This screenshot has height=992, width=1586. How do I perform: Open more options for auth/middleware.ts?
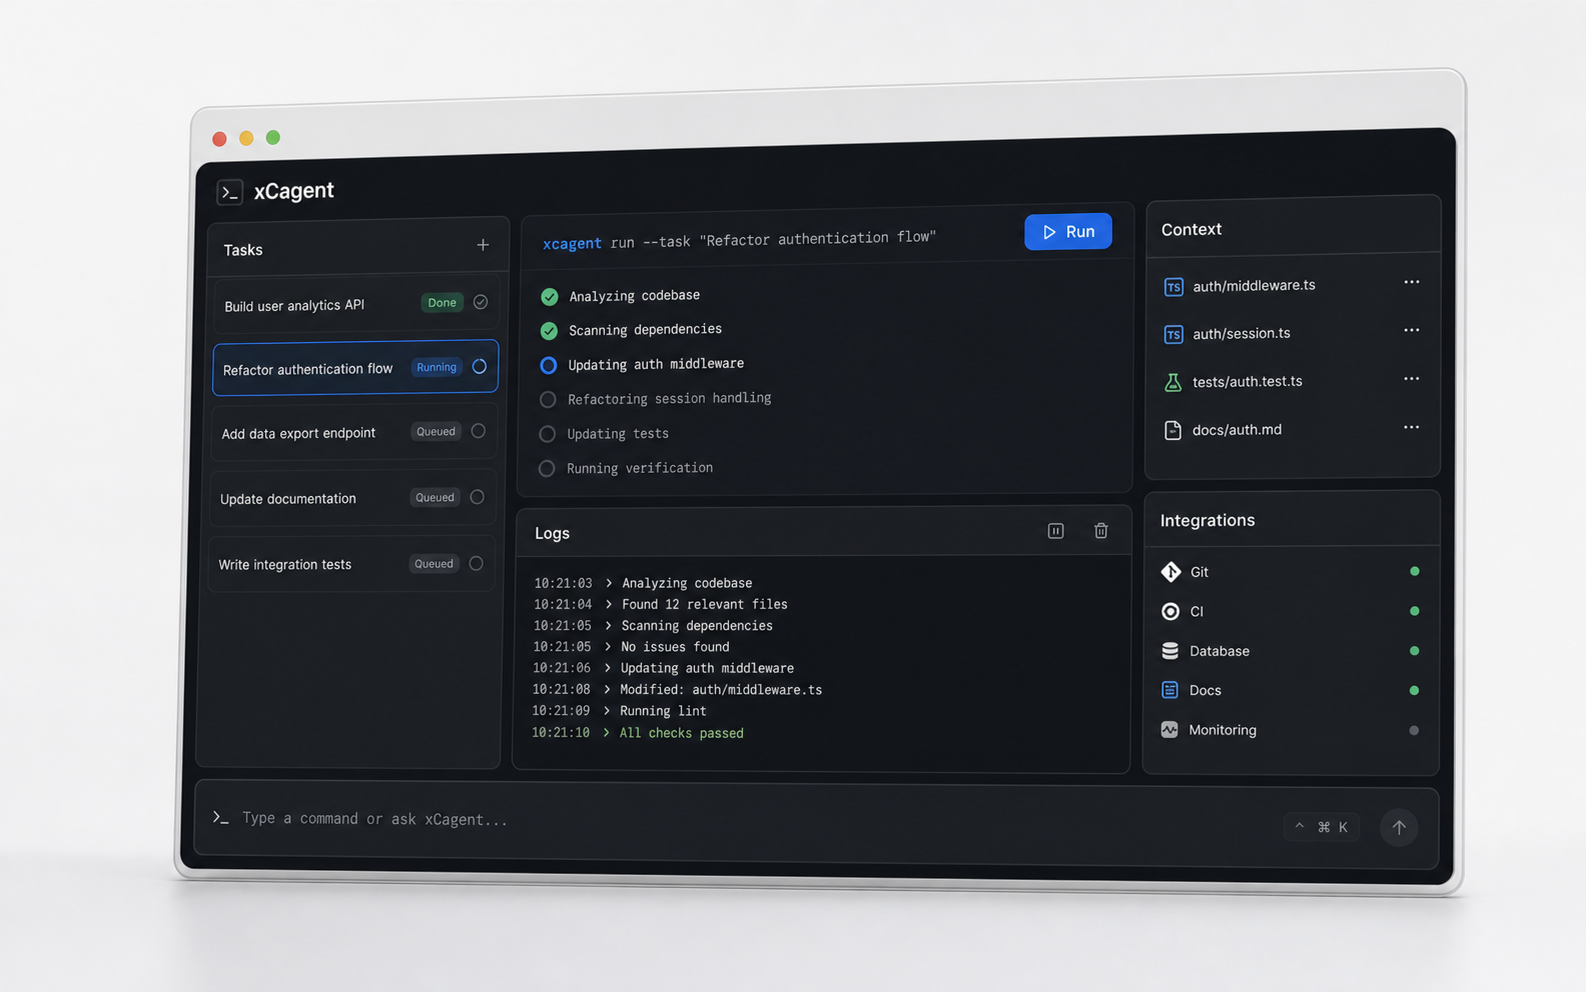(x=1411, y=283)
